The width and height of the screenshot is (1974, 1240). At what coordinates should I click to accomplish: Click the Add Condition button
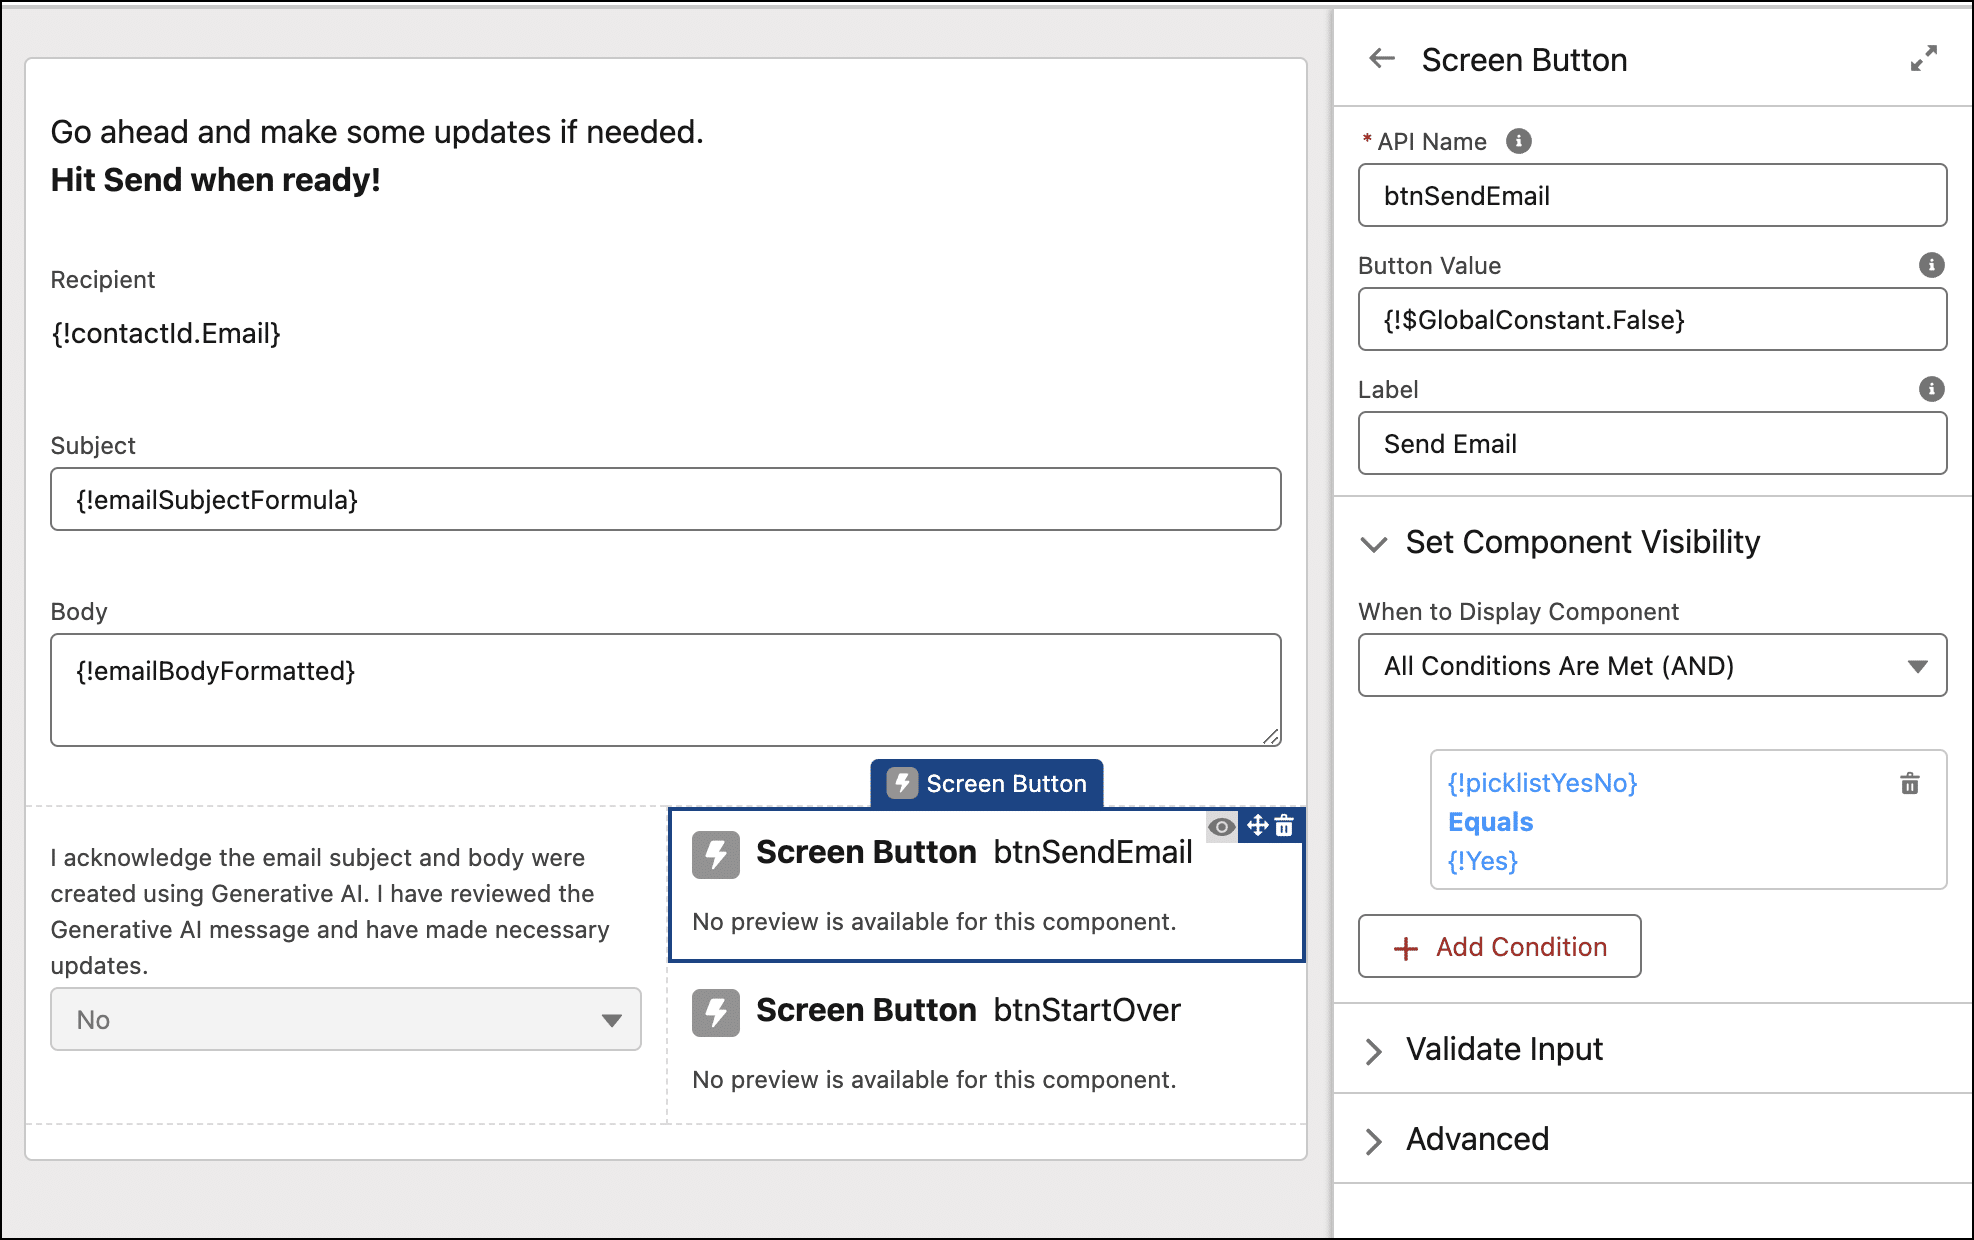tap(1499, 946)
